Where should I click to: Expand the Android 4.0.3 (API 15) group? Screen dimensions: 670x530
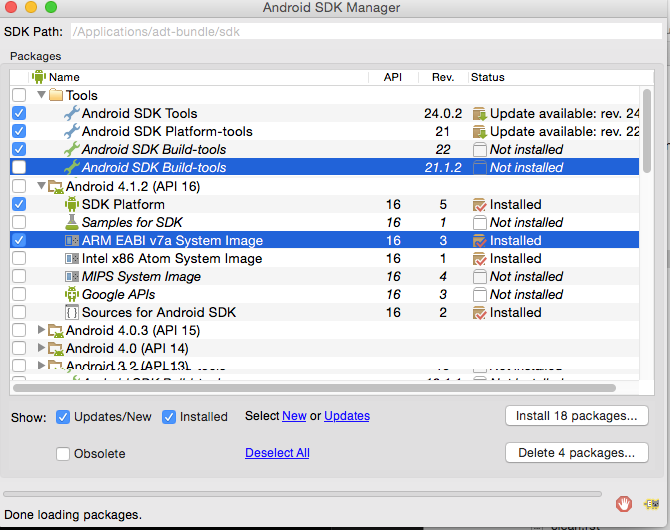coord(41,330)
